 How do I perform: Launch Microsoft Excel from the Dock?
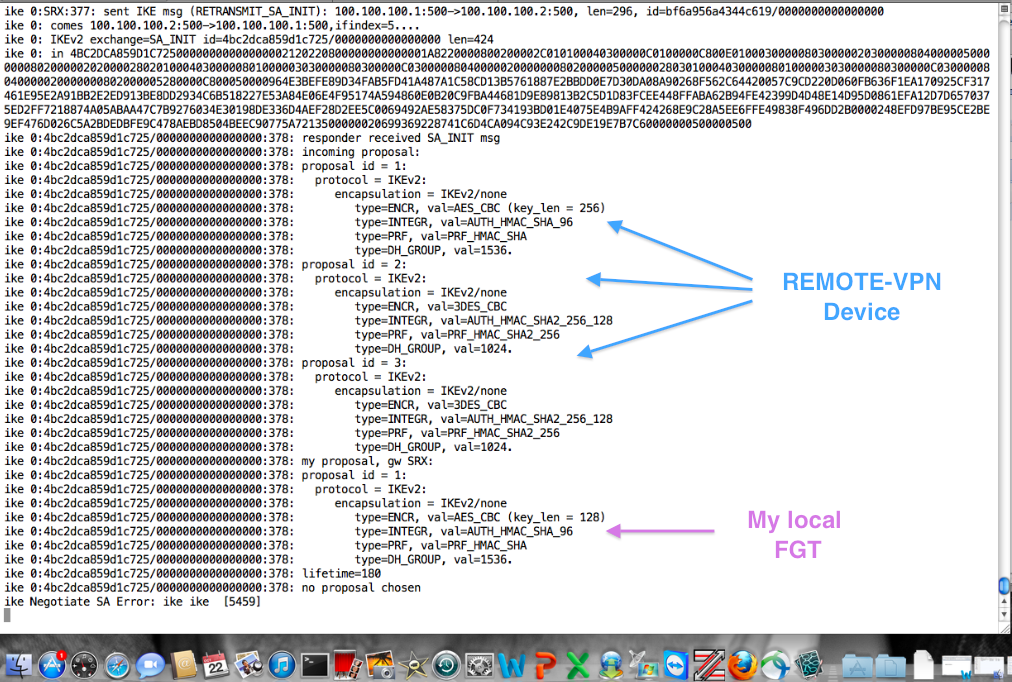click(578, 665)
